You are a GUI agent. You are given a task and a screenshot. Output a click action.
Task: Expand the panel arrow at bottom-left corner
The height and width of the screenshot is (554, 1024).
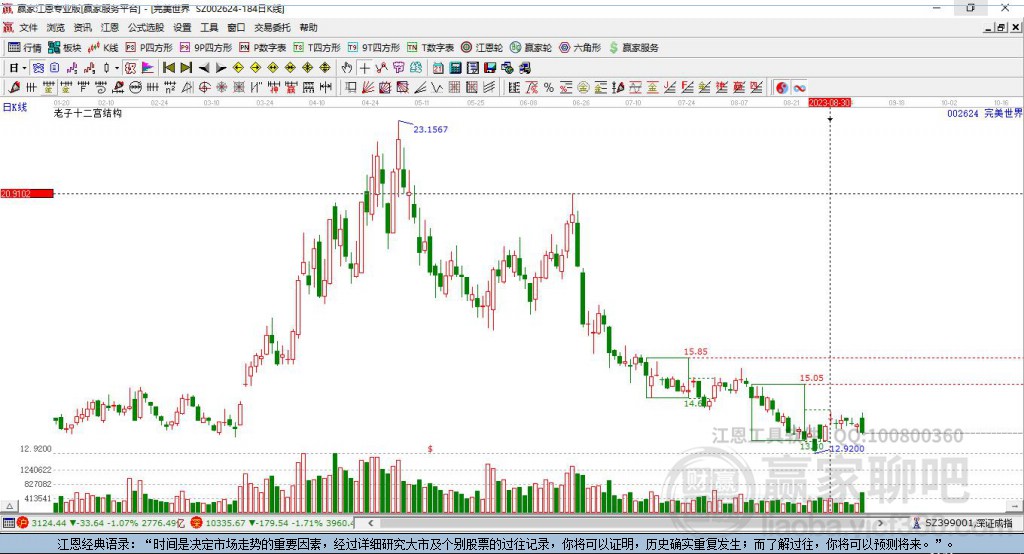click(9, 506)
